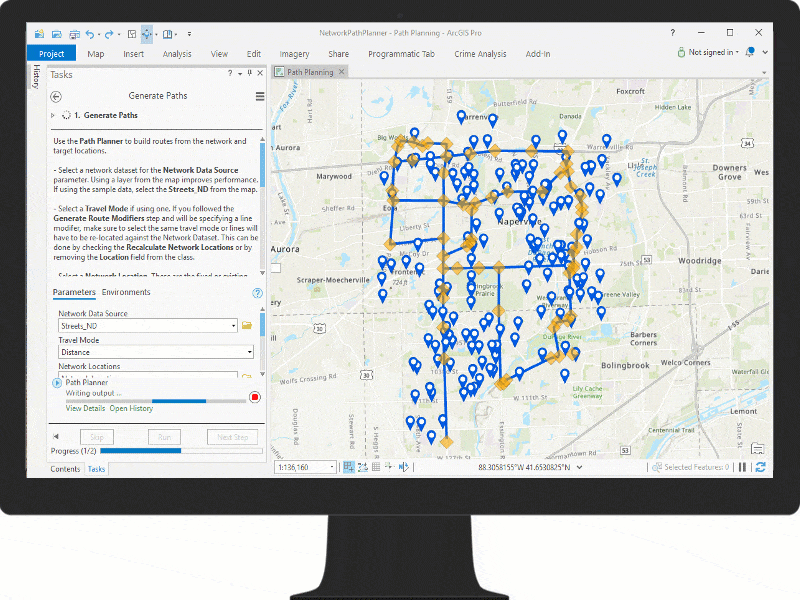
Task: Click the Undo arrow icon
Action: pos(90,34)
